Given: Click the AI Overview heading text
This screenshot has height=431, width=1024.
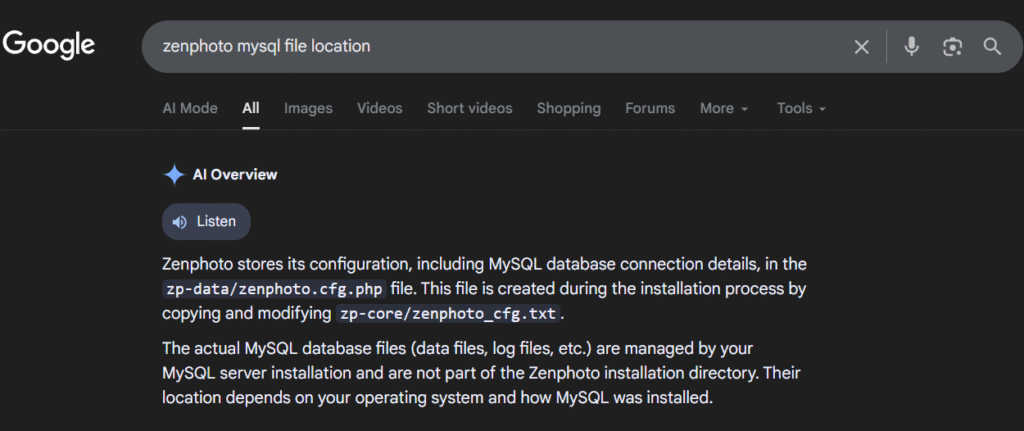Looking at the screenshot, I should click(235, 175).
